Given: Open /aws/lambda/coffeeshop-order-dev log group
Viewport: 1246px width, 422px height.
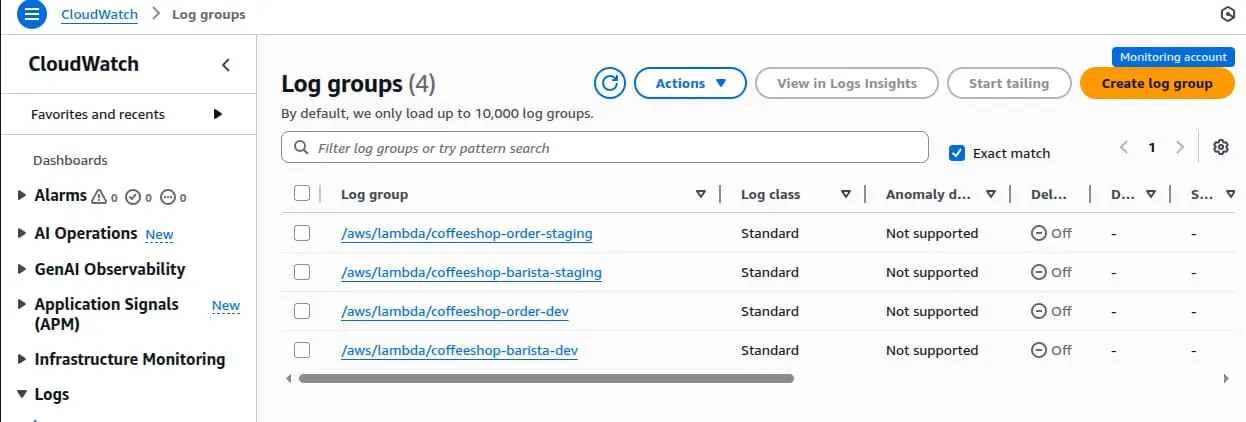Looking at the screenshot, I should click(455, 311).
